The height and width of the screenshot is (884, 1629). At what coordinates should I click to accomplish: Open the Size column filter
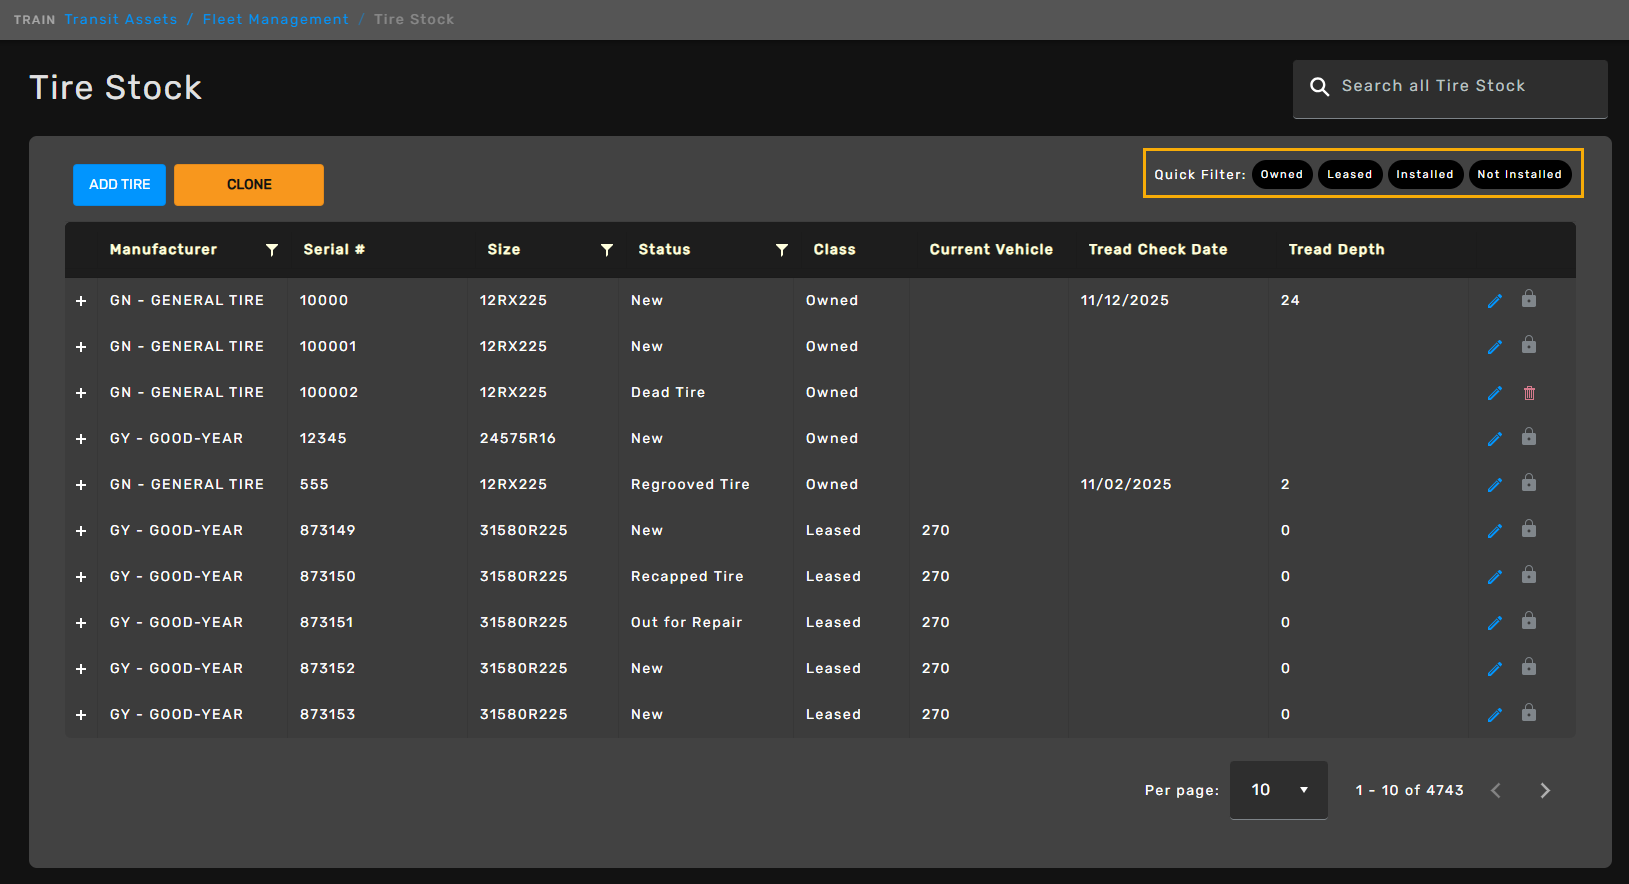pos(607,250)
